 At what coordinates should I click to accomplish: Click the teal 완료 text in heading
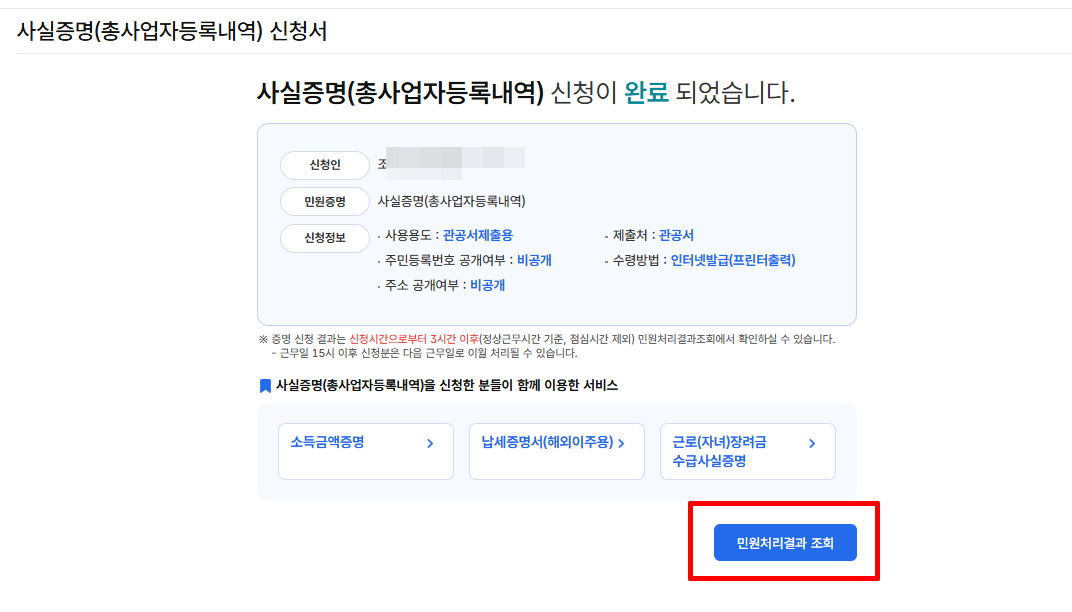click(646, 93)
